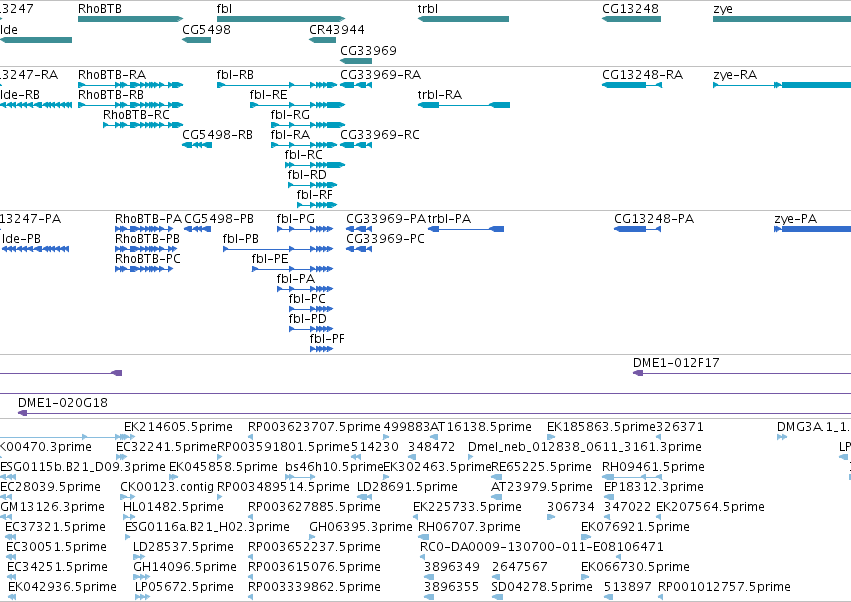Open the CG33969-PA protein label

click(x=386, y=219)
